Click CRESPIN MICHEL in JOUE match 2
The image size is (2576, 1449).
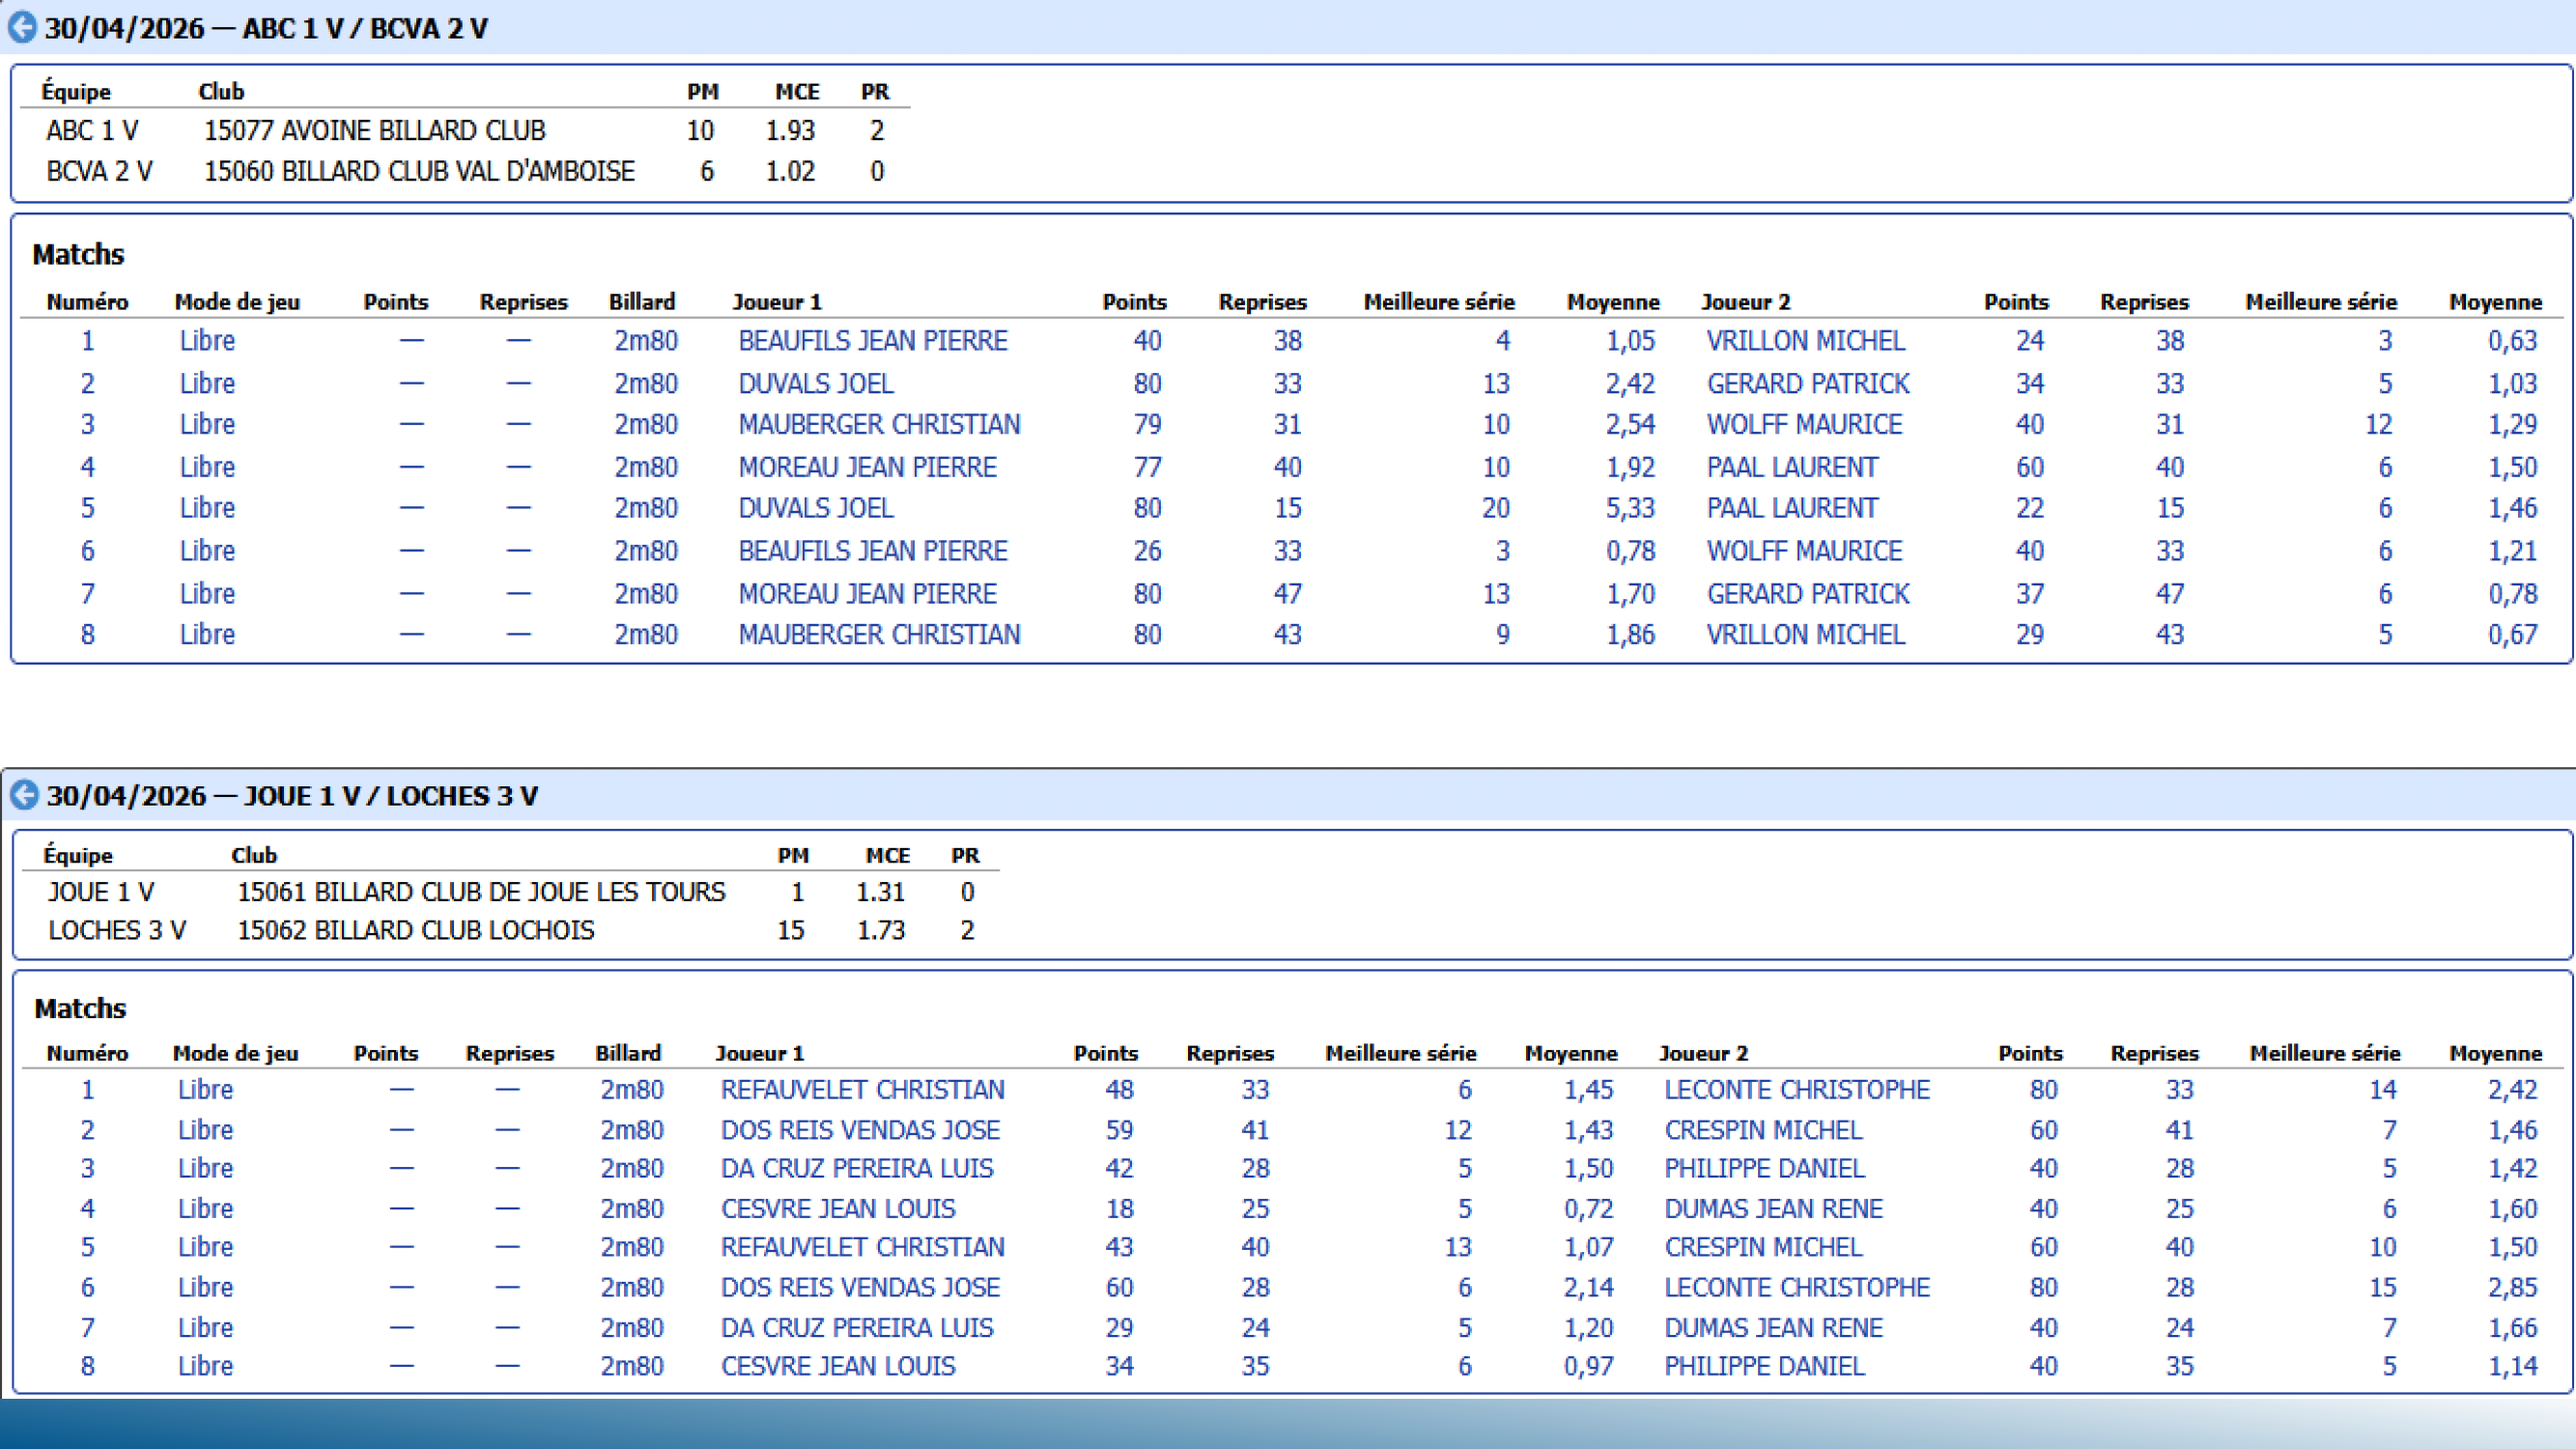[1763, 1130]
